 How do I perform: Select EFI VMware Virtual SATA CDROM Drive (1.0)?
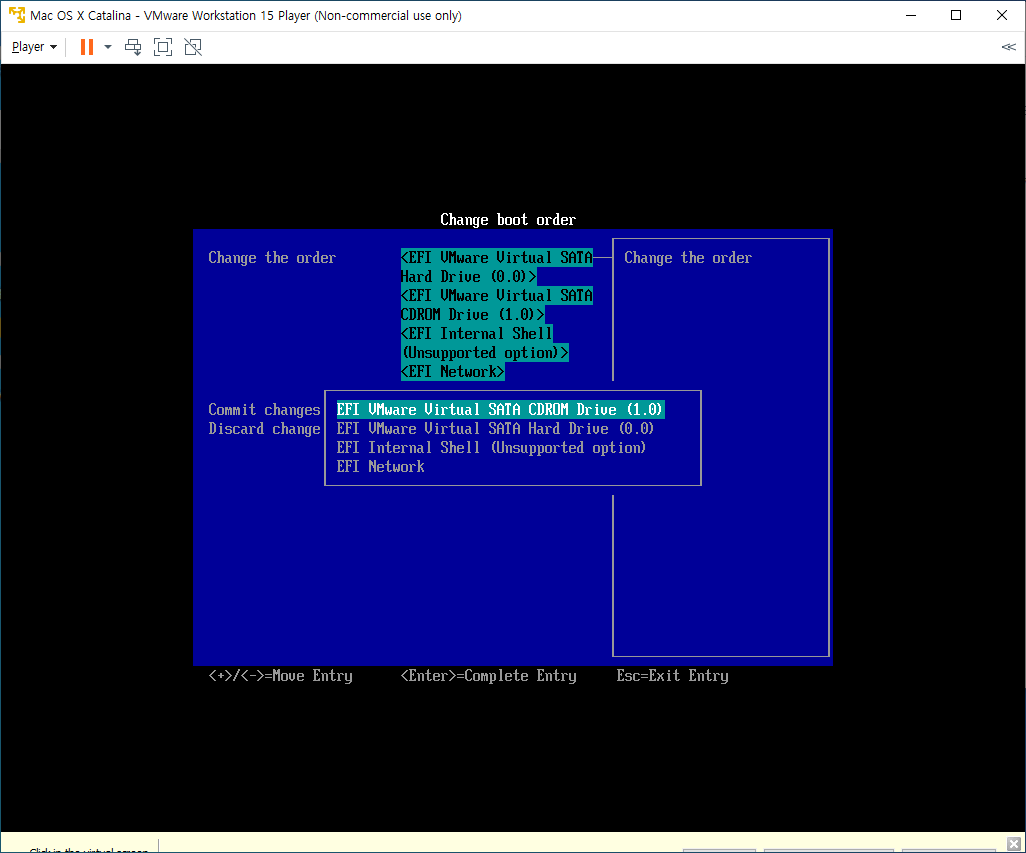tap(501, 409)
